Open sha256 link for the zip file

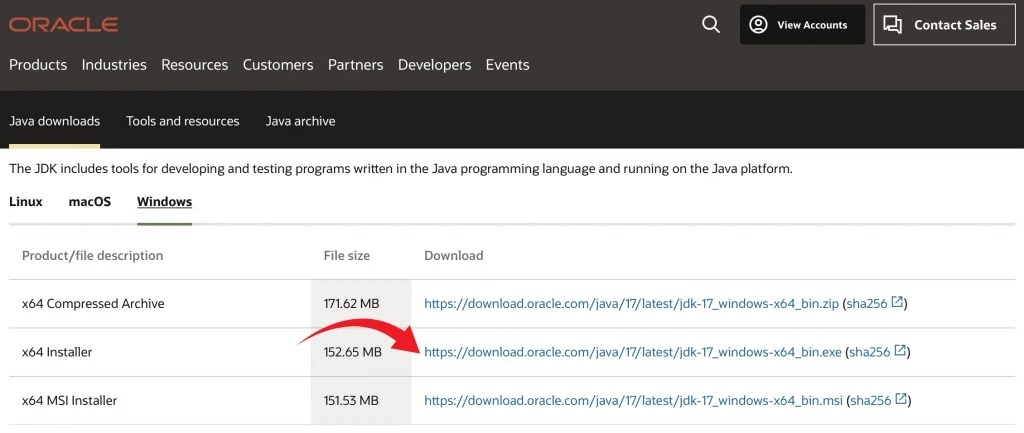pyautogui.click(x=874, y=304)
